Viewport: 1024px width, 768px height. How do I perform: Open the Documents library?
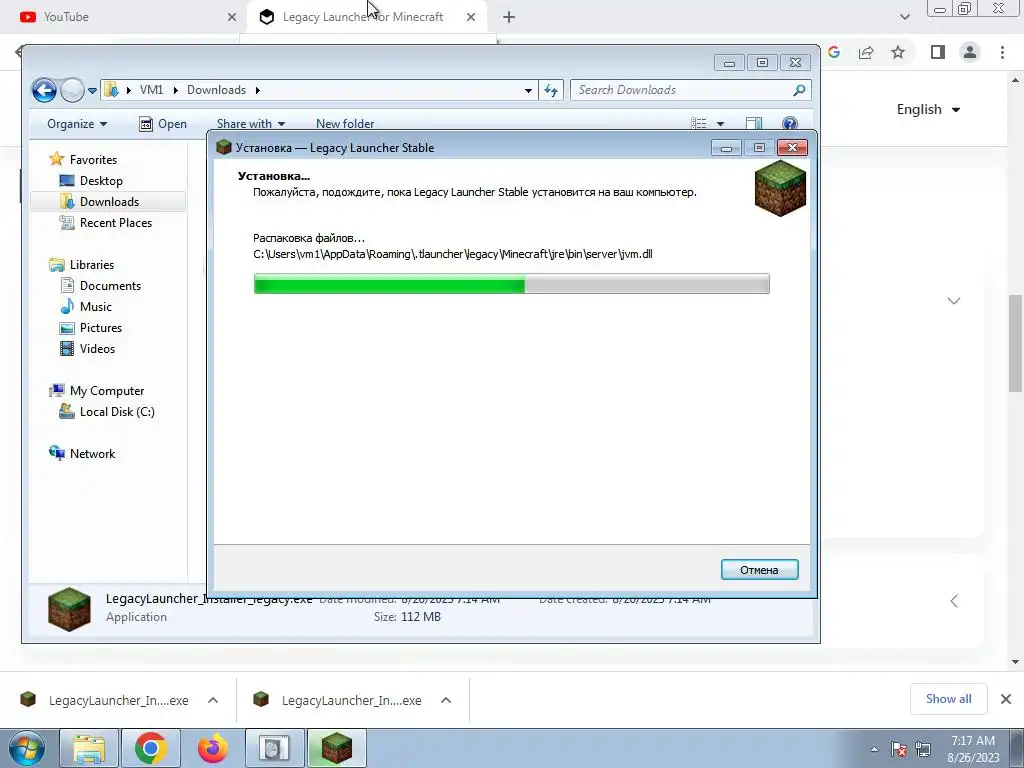pyautogui.click(x=100, y=285)
